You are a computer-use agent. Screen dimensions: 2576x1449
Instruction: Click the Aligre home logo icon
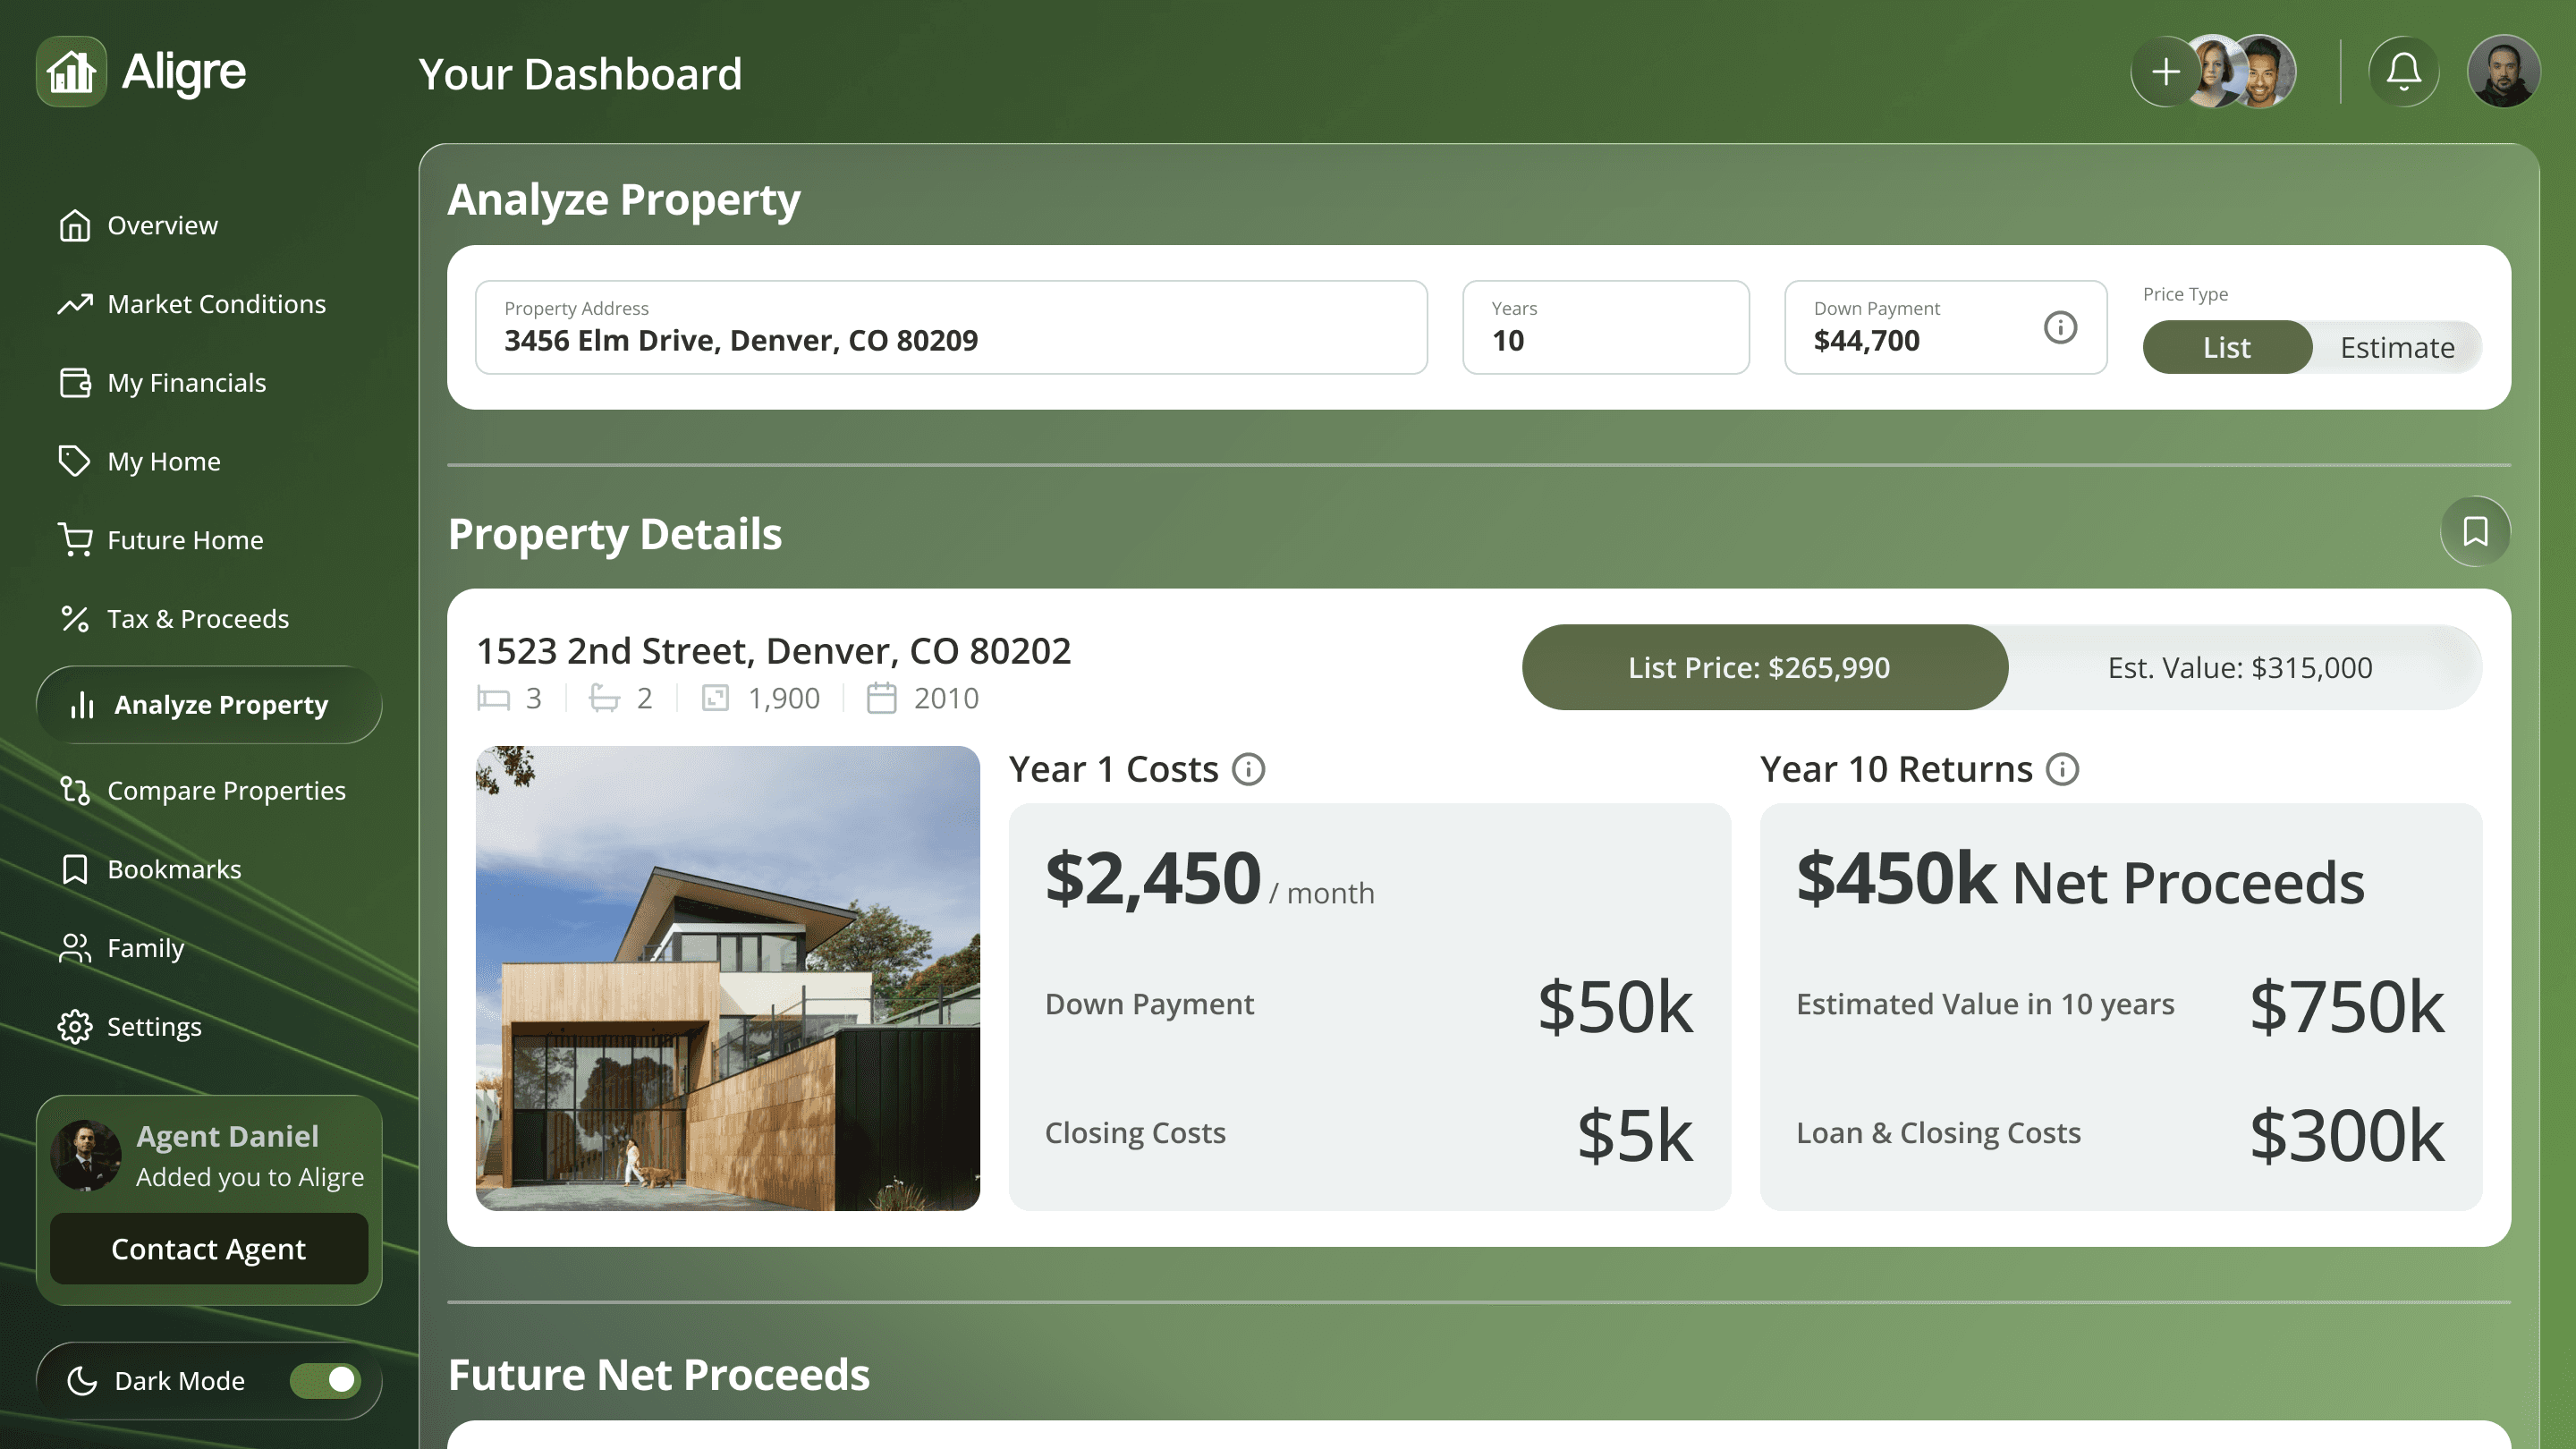[x=71, y=72]
